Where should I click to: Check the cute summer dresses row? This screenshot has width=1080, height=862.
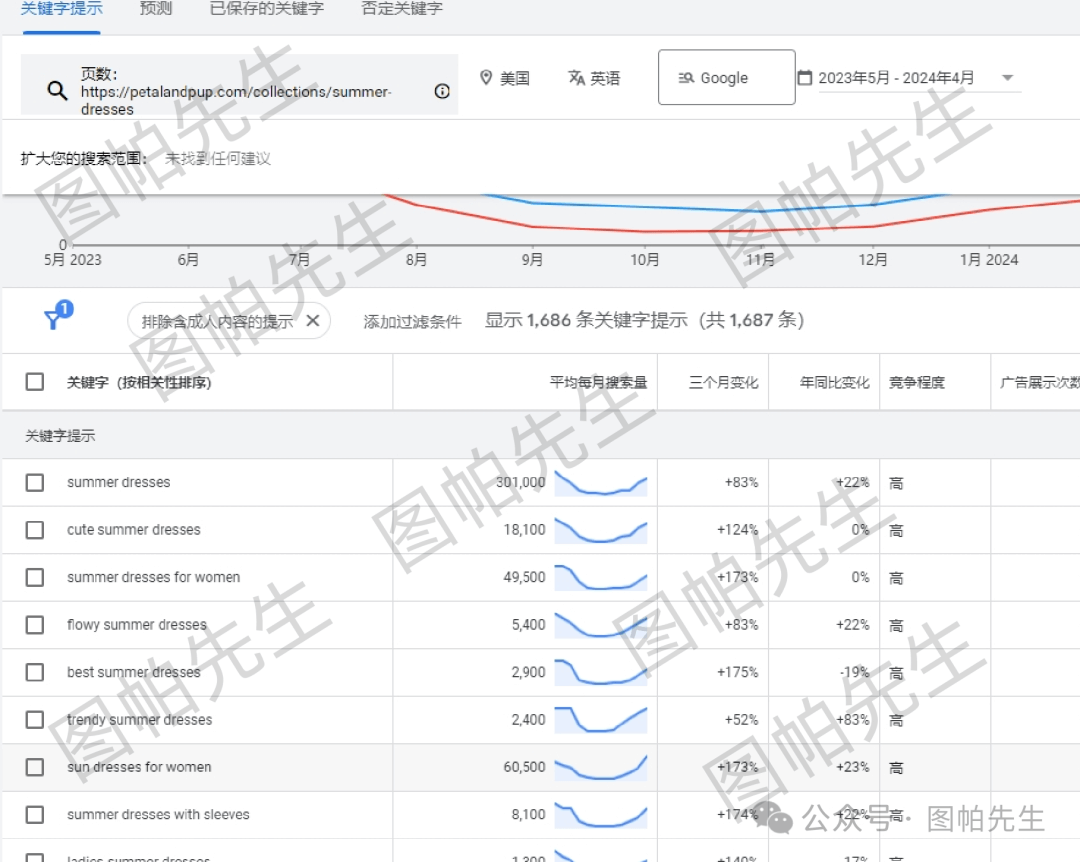point(35,530)
